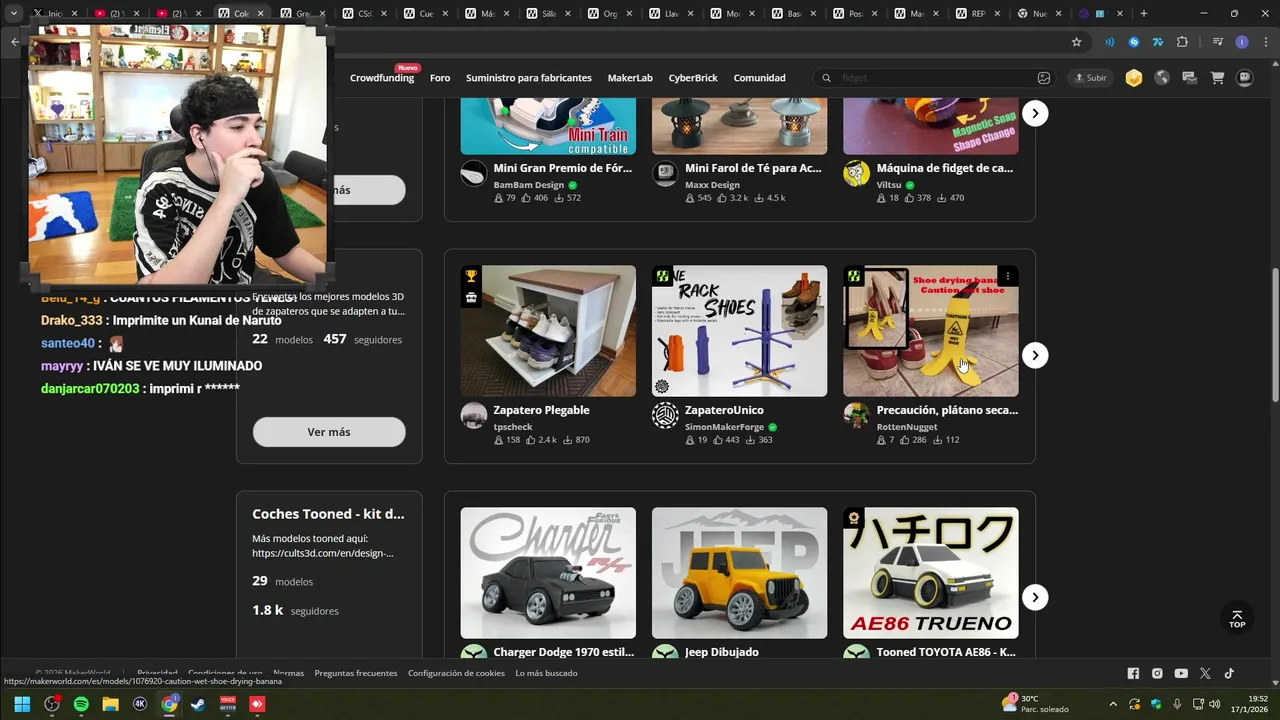Viewport: 1280px width, 720px height.
Task: Open the Comunidad menu item
Action: [x=759, y=78]
